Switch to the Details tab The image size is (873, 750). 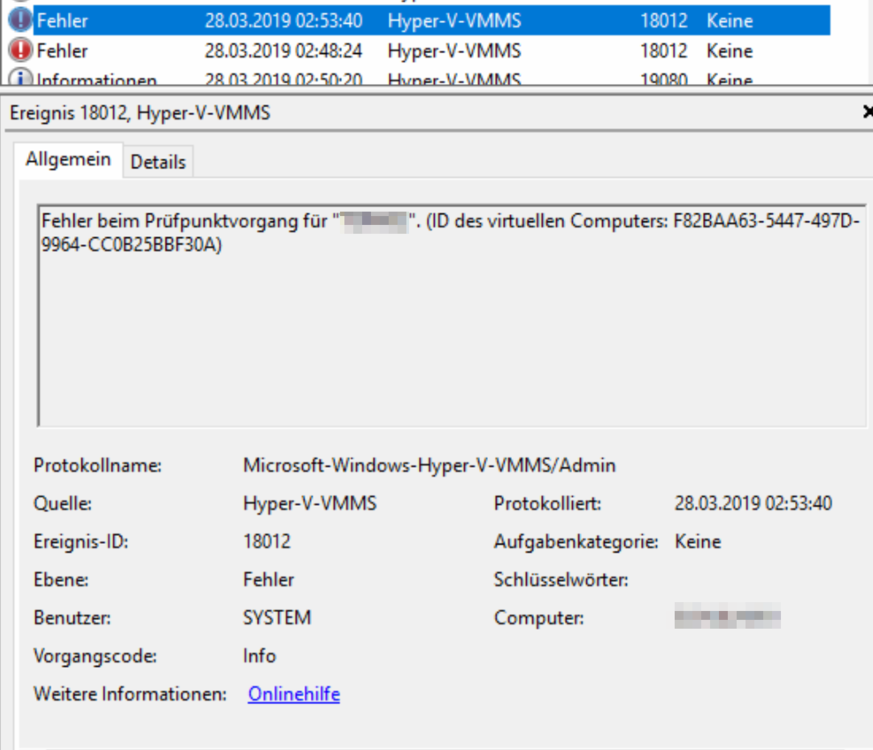pos(158,162)
